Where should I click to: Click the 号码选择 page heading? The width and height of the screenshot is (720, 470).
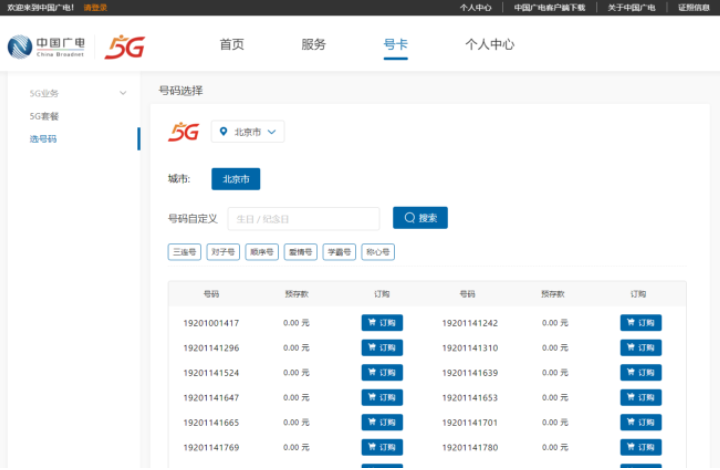click(x=180, y=90)
